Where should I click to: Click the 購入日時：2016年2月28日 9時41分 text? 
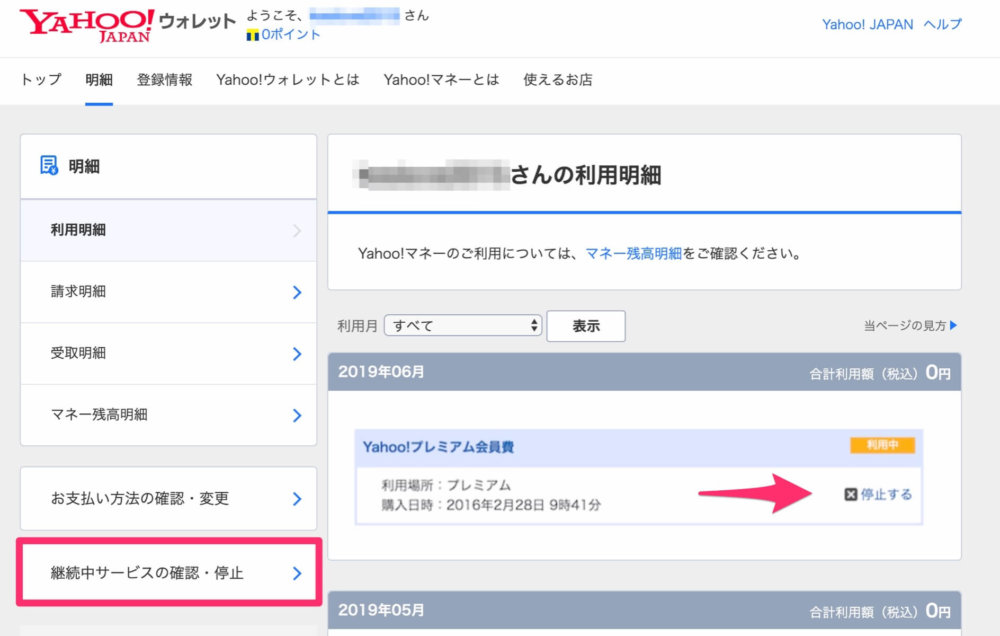point(491,505)
